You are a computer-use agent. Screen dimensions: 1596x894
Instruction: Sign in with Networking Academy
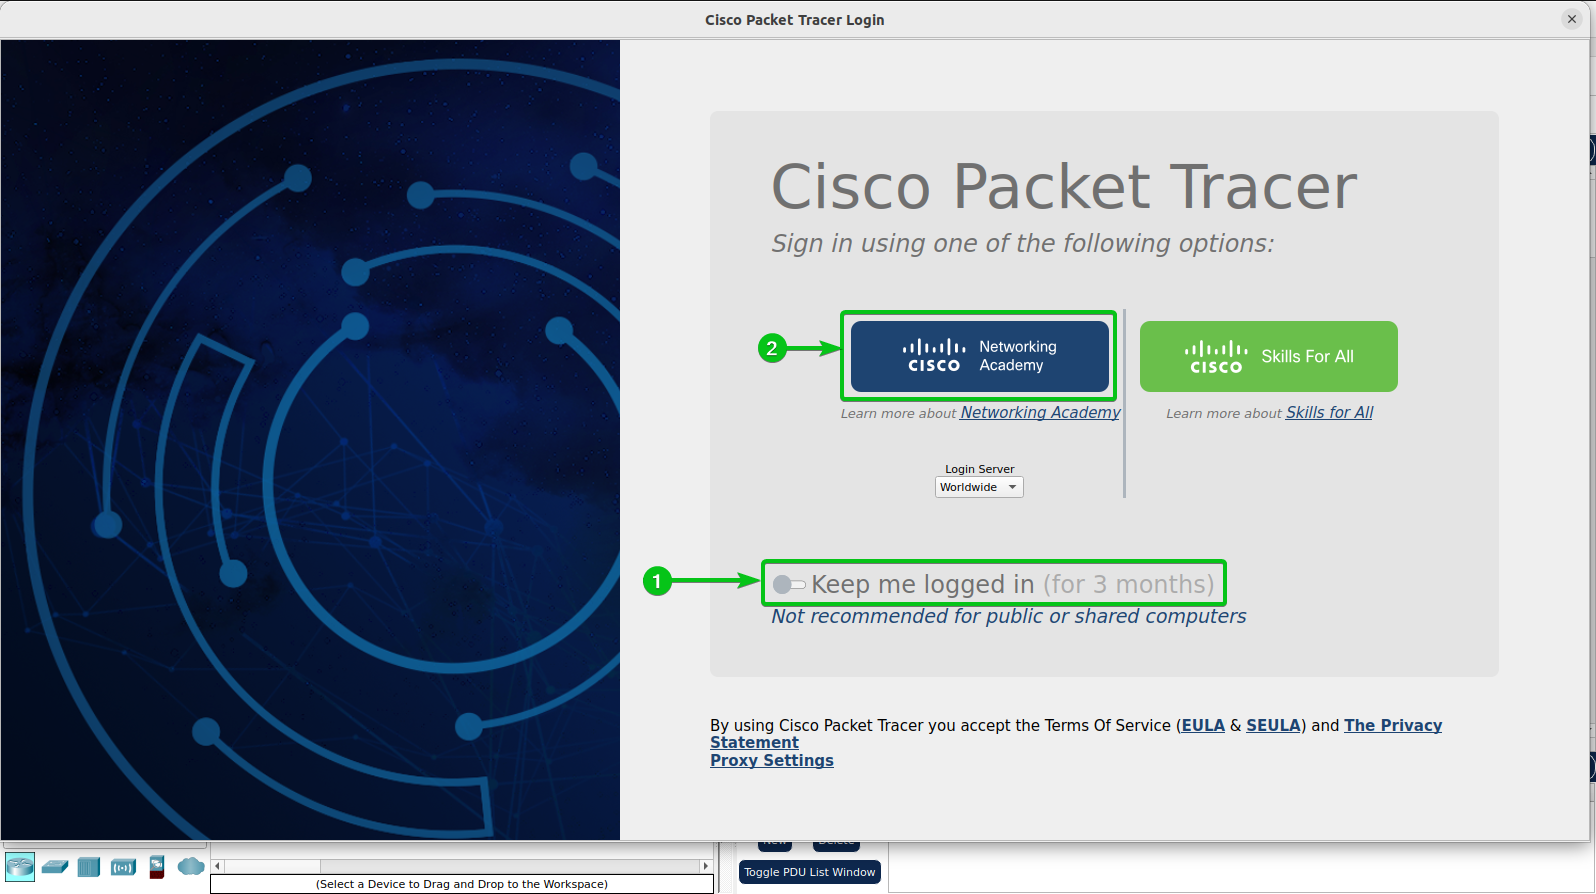[979, 356]
